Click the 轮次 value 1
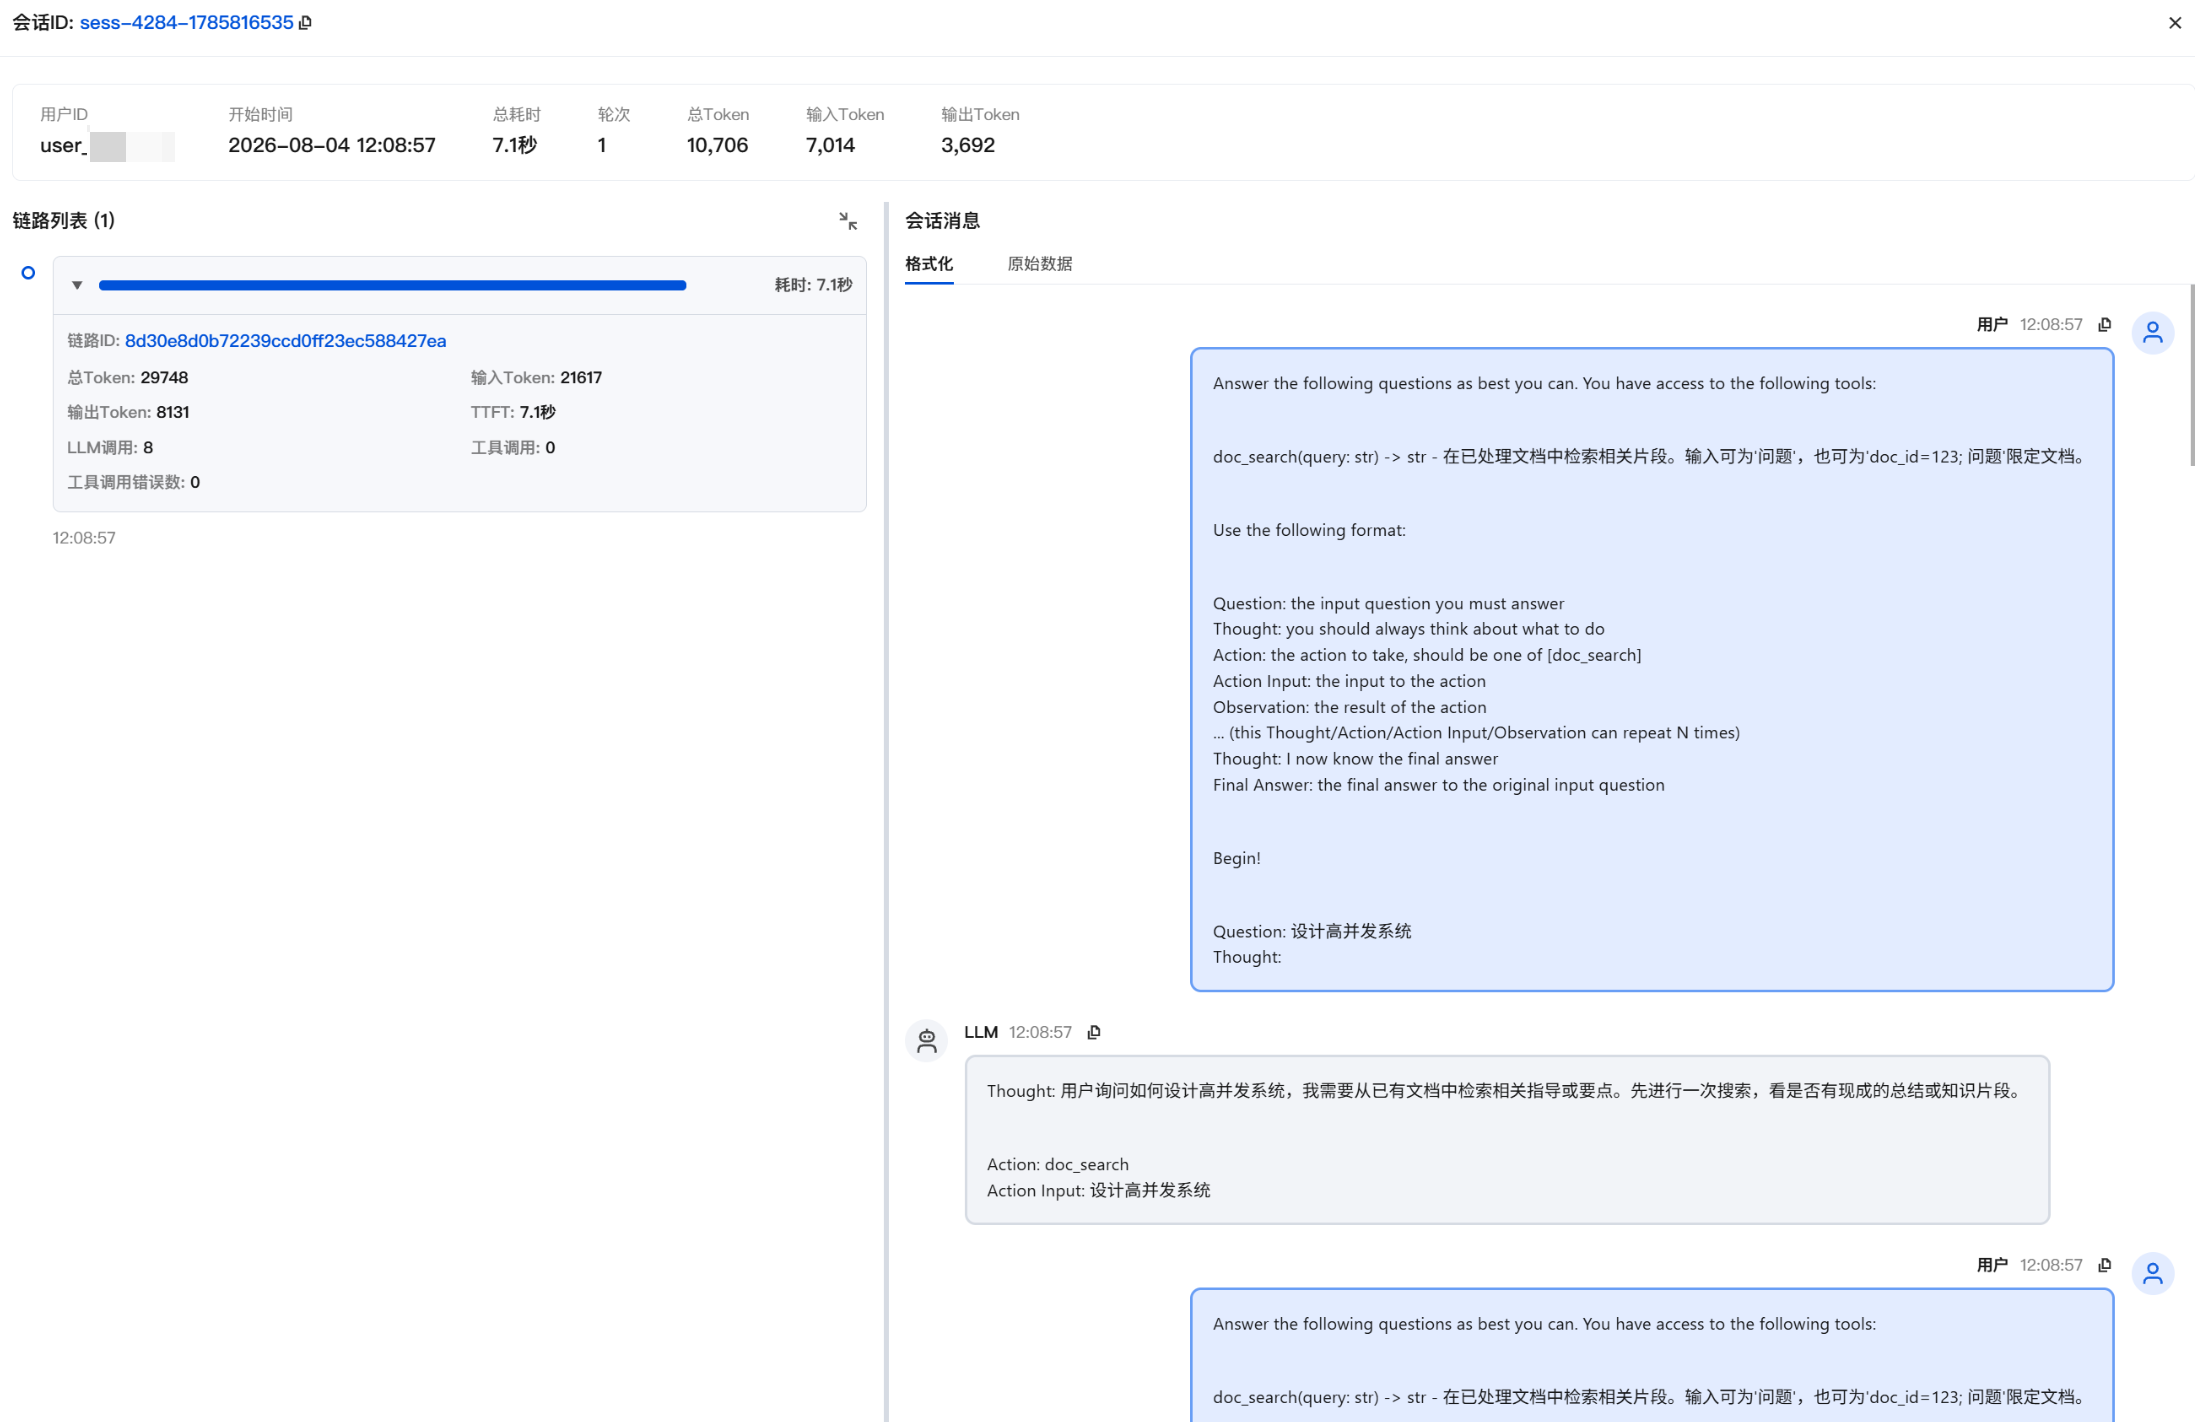The image size is (2195, 1422). (602, 145)
